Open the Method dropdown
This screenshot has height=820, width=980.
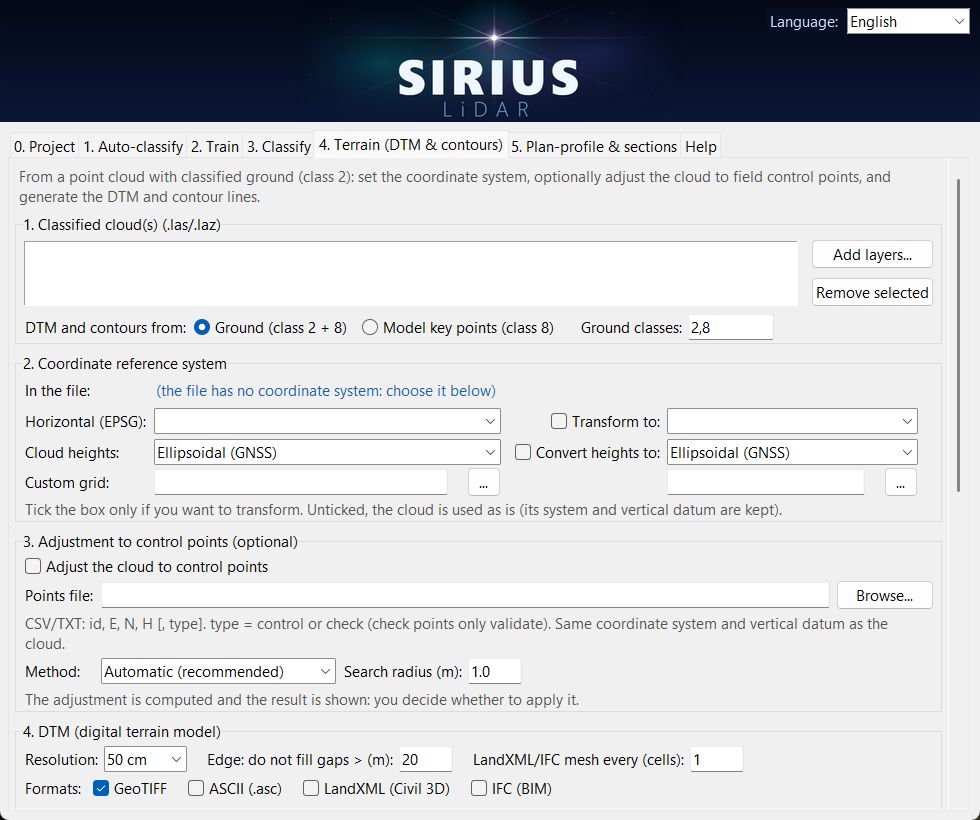(x=218, y=671)
